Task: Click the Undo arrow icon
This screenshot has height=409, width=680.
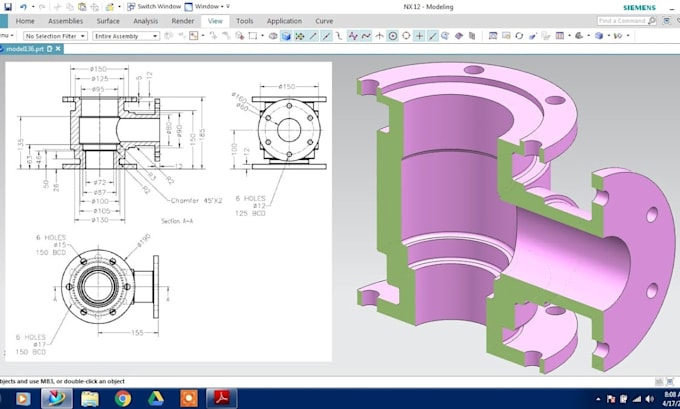Action: pyautogui.click(x=23, y=7)
